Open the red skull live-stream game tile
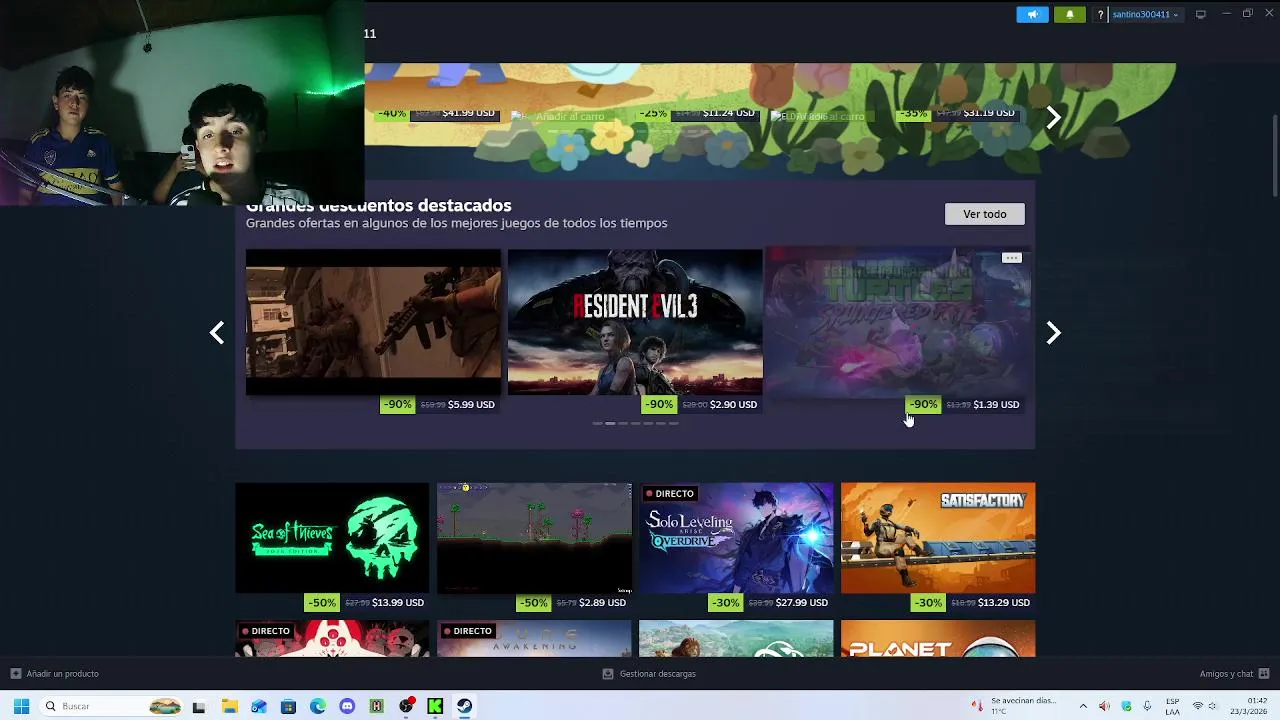Viewport: 1280px width, 720px height. 332,639
